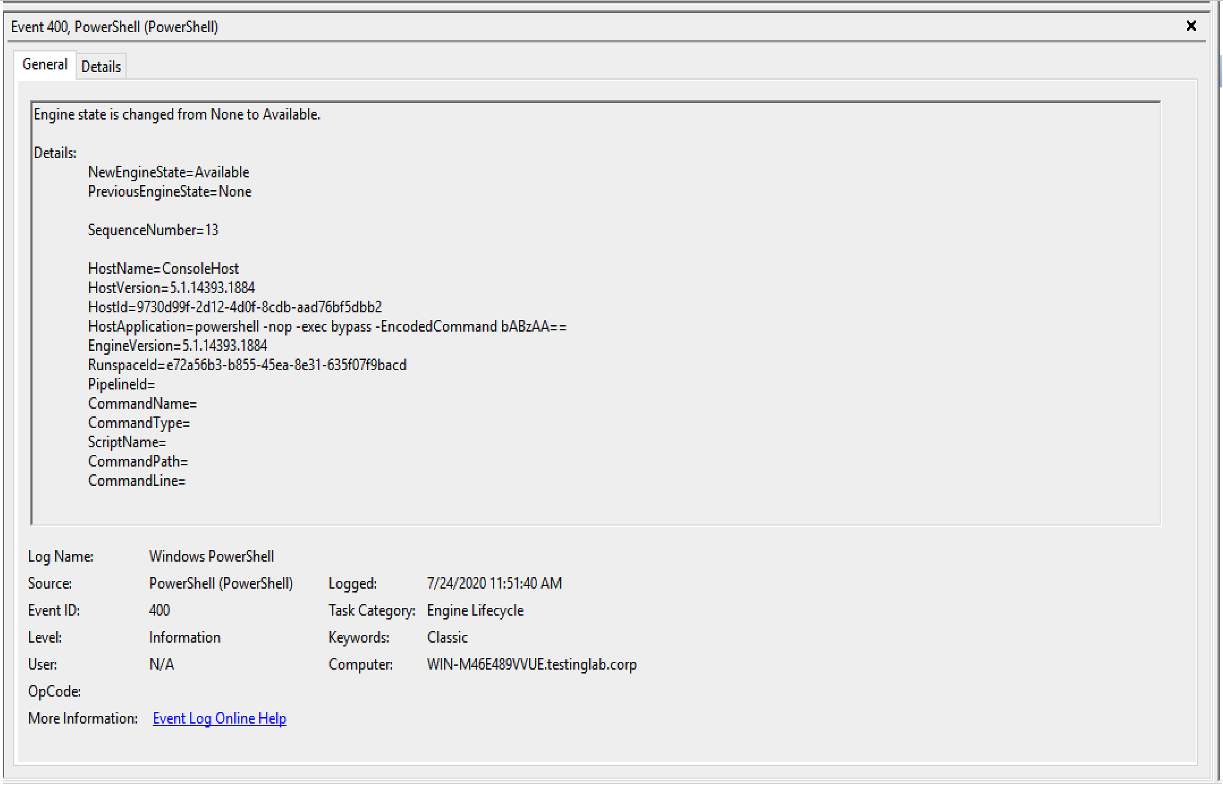Select the RunspaceId GUID line
Viewport: 1223px width, 787px height.
247,365
